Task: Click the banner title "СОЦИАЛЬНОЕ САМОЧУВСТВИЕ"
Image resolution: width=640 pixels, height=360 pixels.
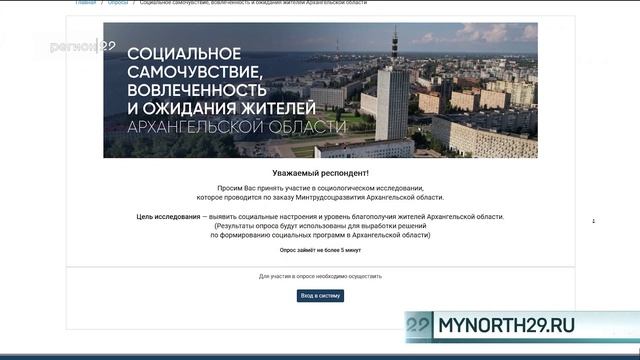Action: (195, 63)
